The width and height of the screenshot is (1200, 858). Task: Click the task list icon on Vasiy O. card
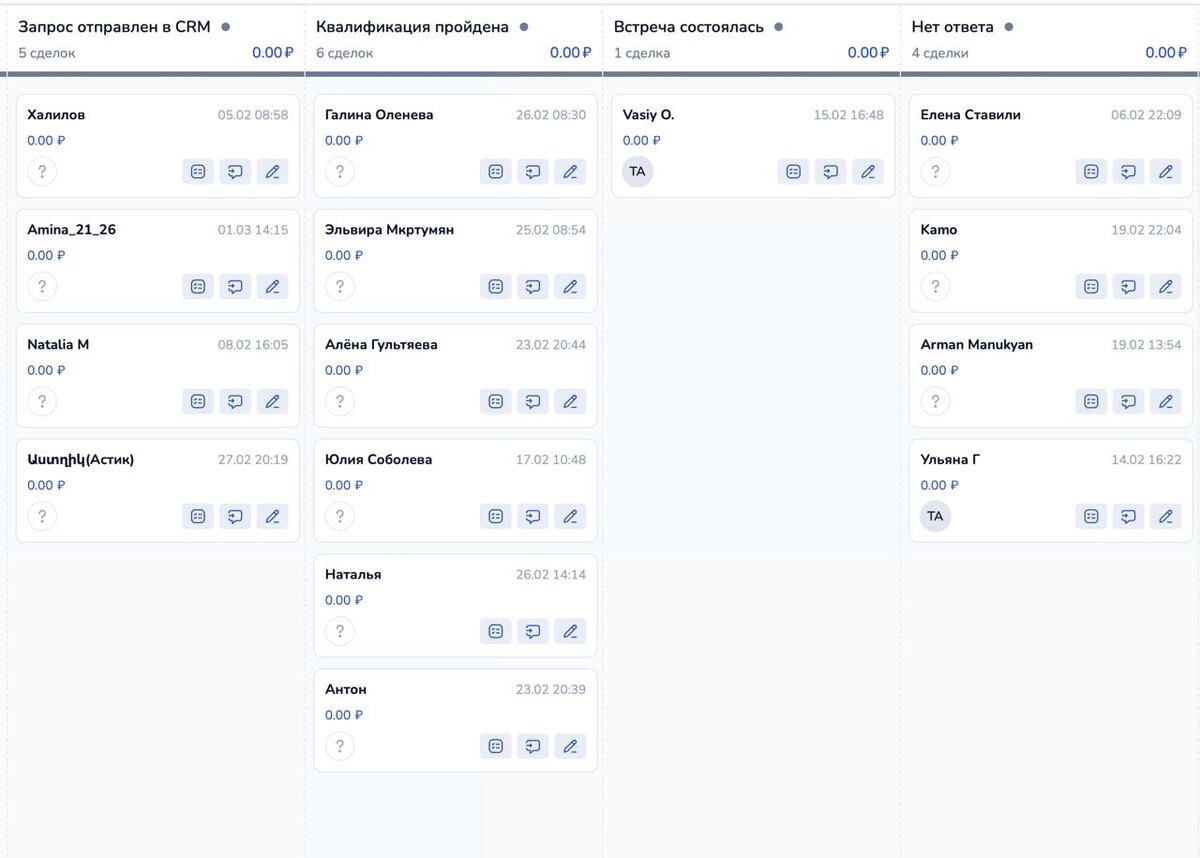click(793, 172)
